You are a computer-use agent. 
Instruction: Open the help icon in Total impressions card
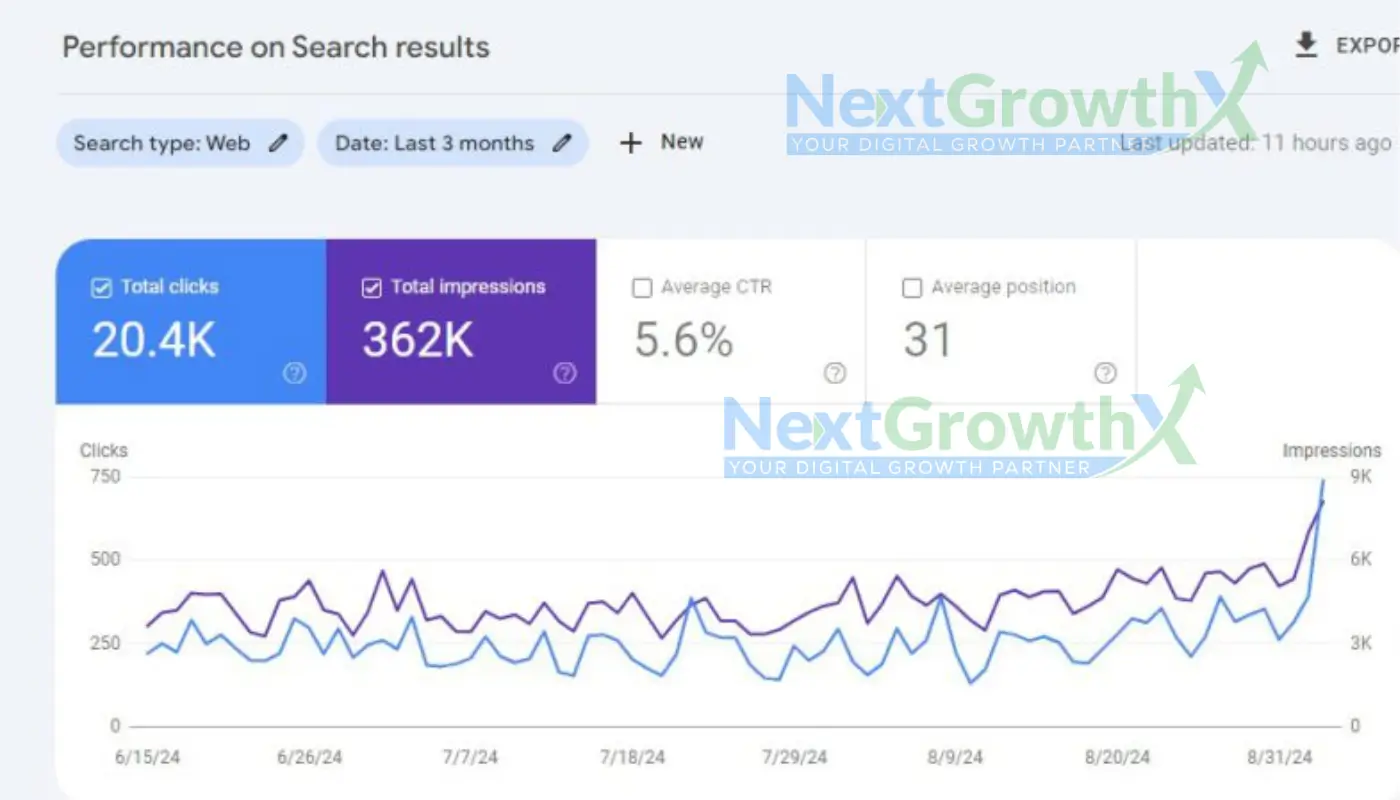tap(565, 373)
